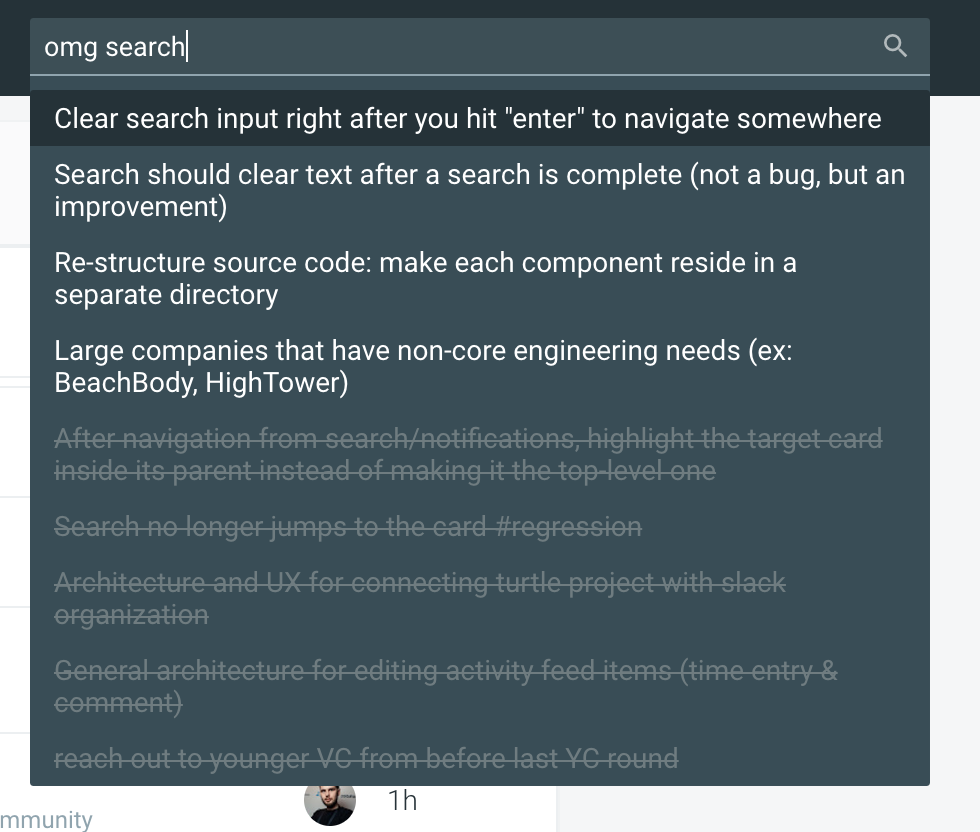Open "Architecture and UX for connecting turtle" result
This screenshot has width=980, height=832.
(x=419, y=598)
